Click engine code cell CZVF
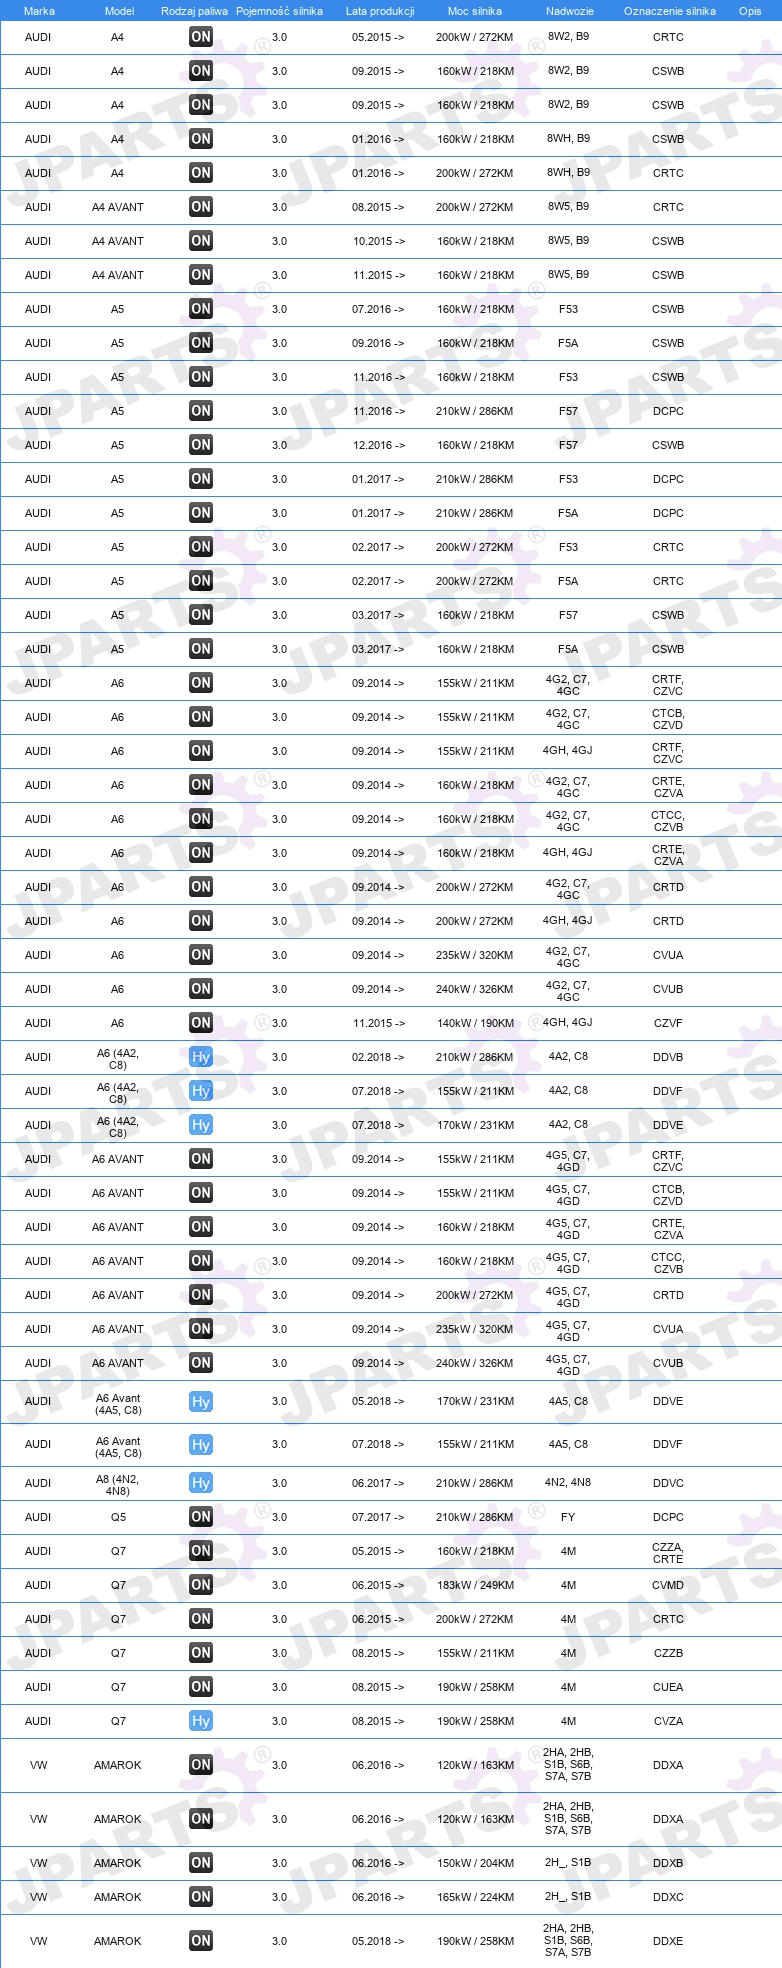This screenshot has height=1968, width=782. tap(668, 1023)
